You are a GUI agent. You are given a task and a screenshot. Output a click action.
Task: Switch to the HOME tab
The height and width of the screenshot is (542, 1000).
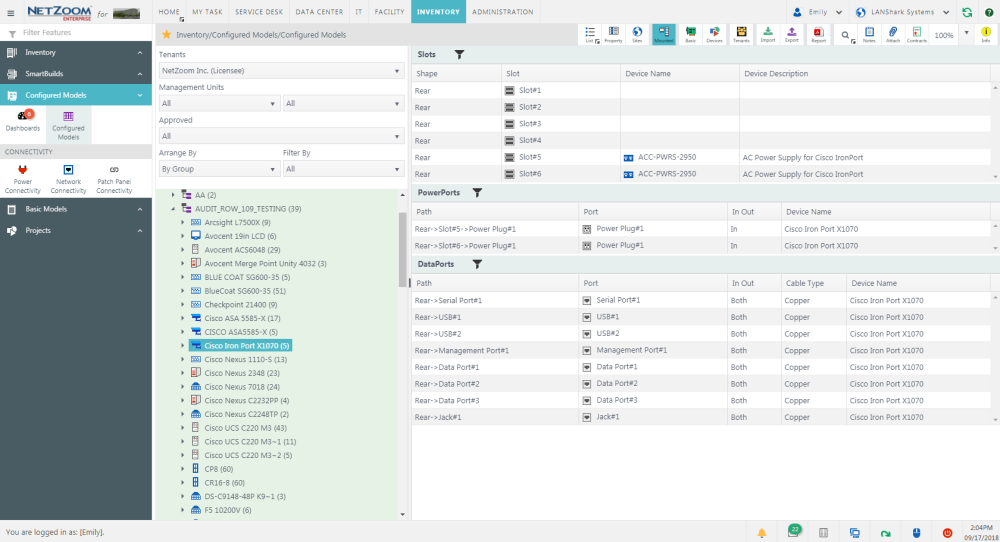[x=169, y=11]
